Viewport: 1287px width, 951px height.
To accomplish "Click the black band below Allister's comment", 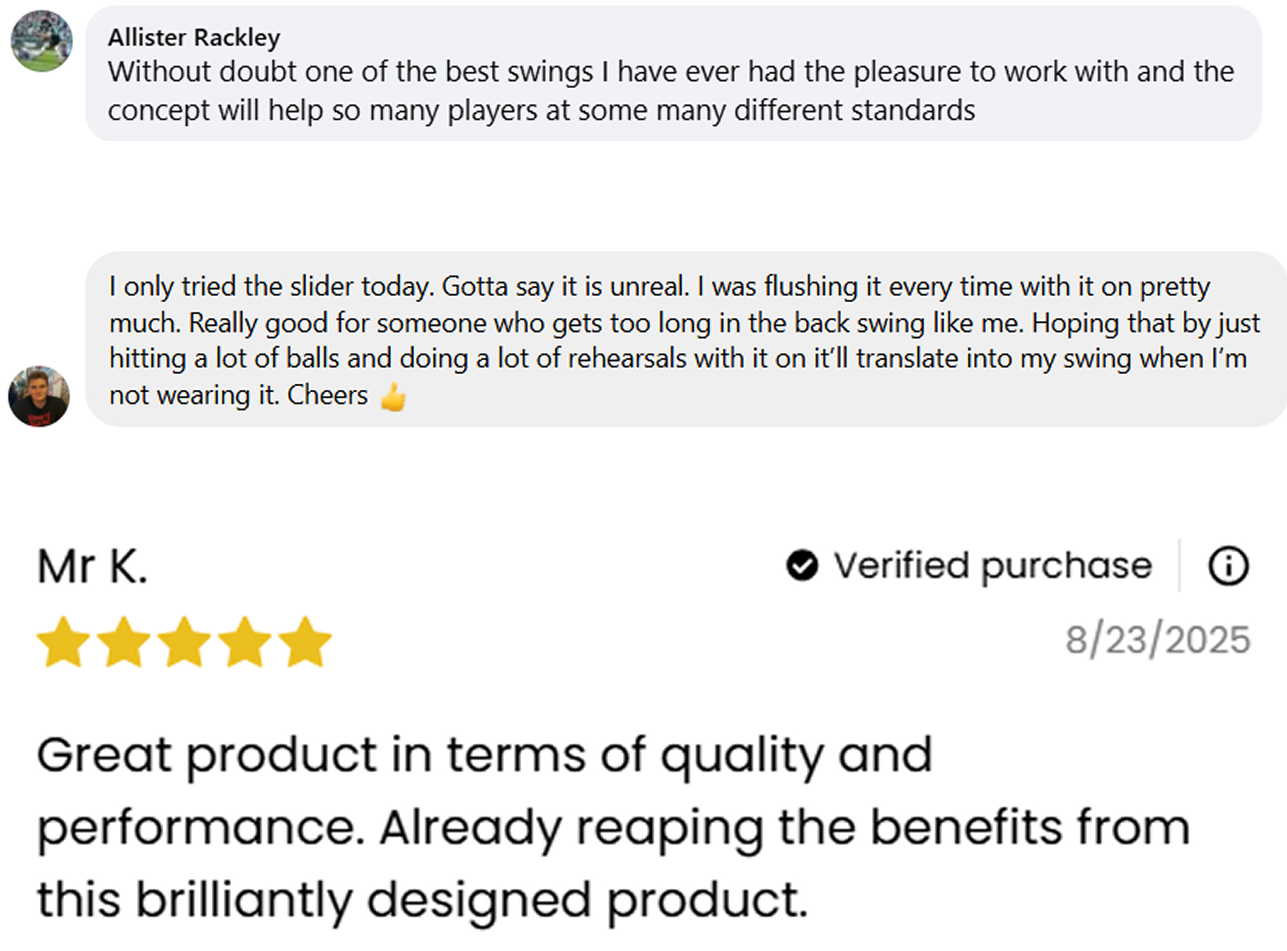I will [x=643, y=178].
